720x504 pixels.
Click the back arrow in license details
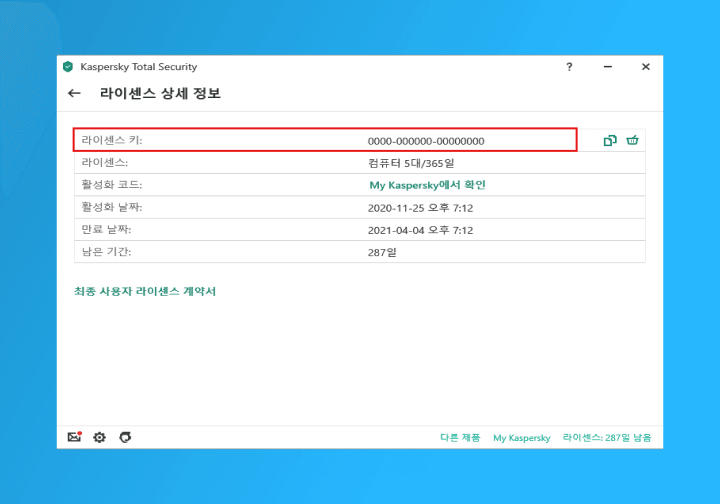pos(74,94)
